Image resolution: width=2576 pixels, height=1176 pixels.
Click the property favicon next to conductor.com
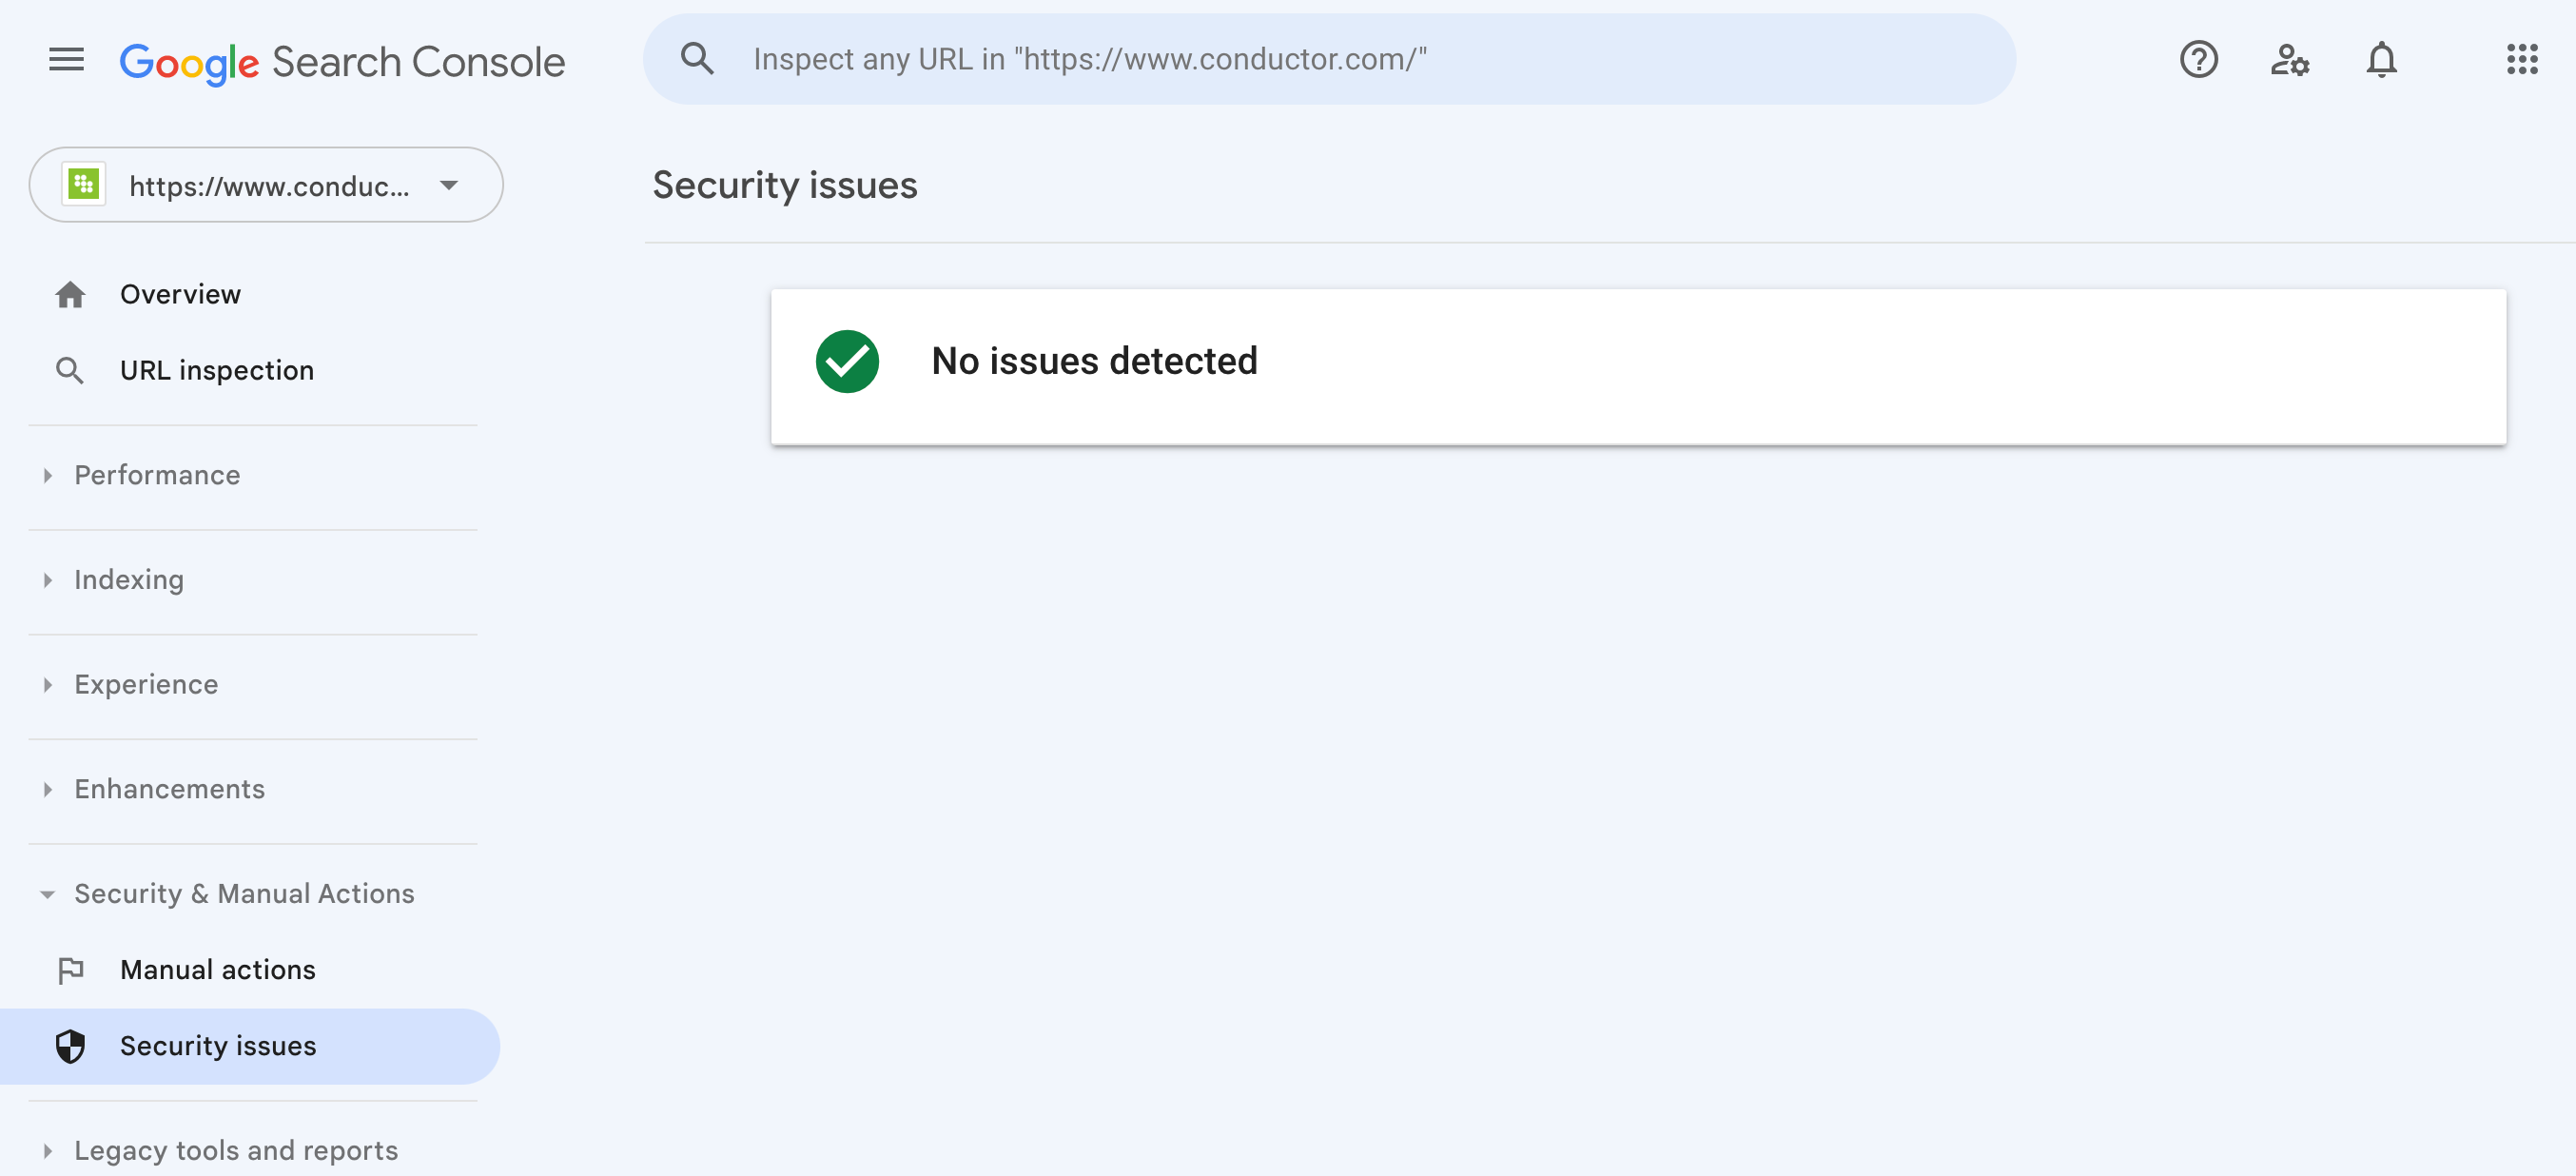point(85,184)
